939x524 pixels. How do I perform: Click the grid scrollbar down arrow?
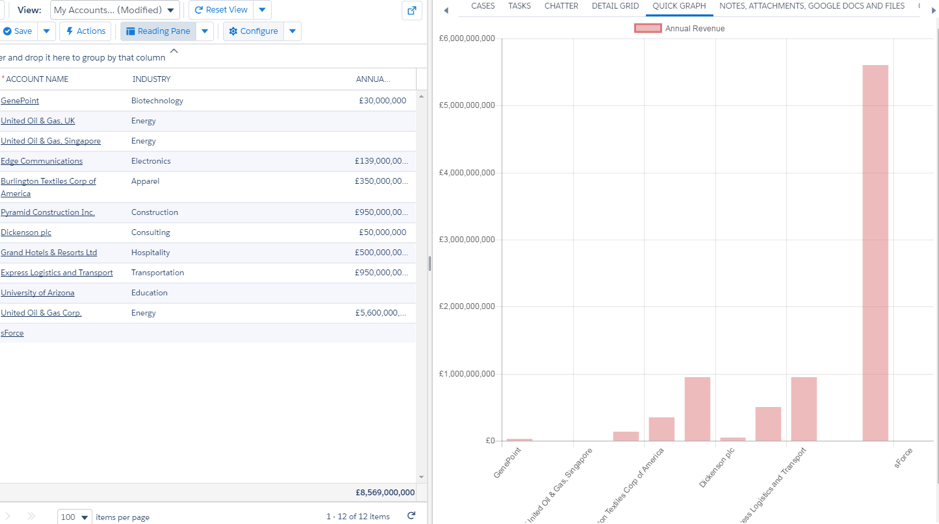click(422, 477)
